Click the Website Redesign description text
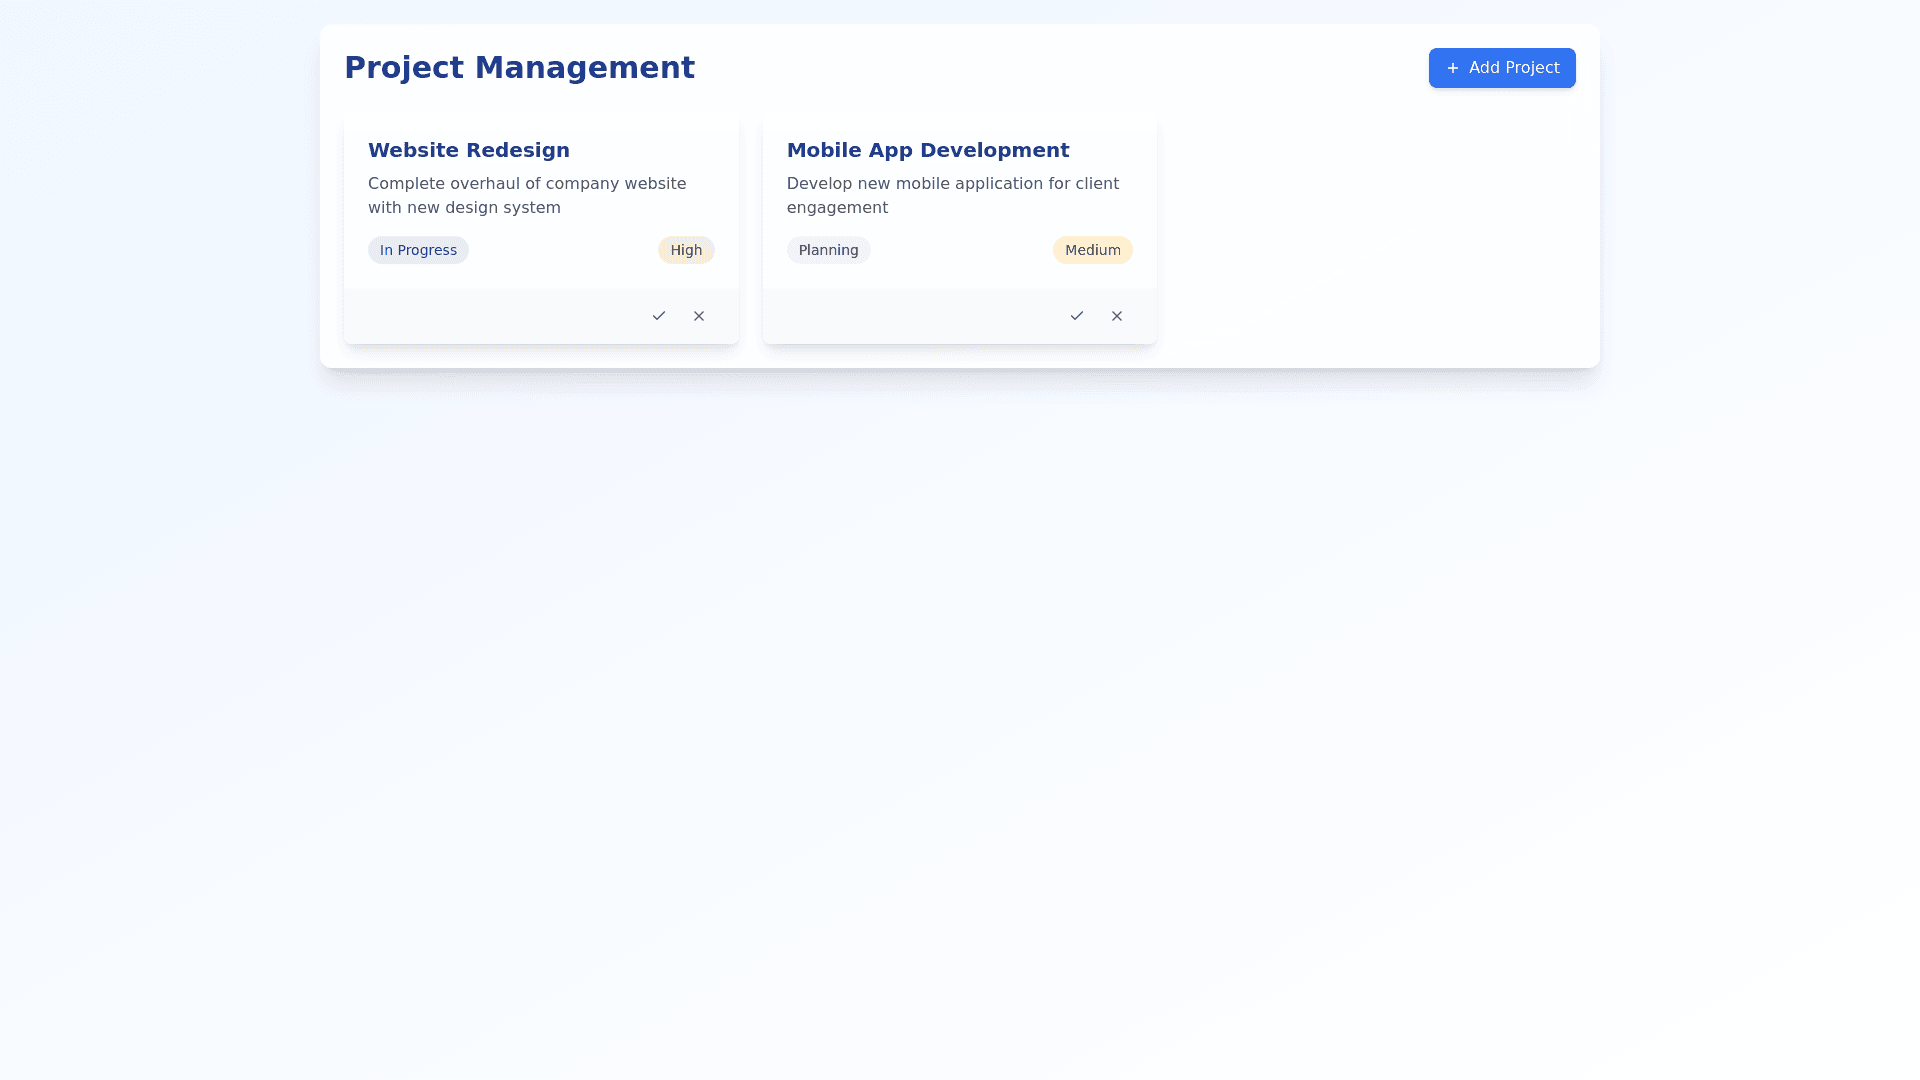 [527, 184]
